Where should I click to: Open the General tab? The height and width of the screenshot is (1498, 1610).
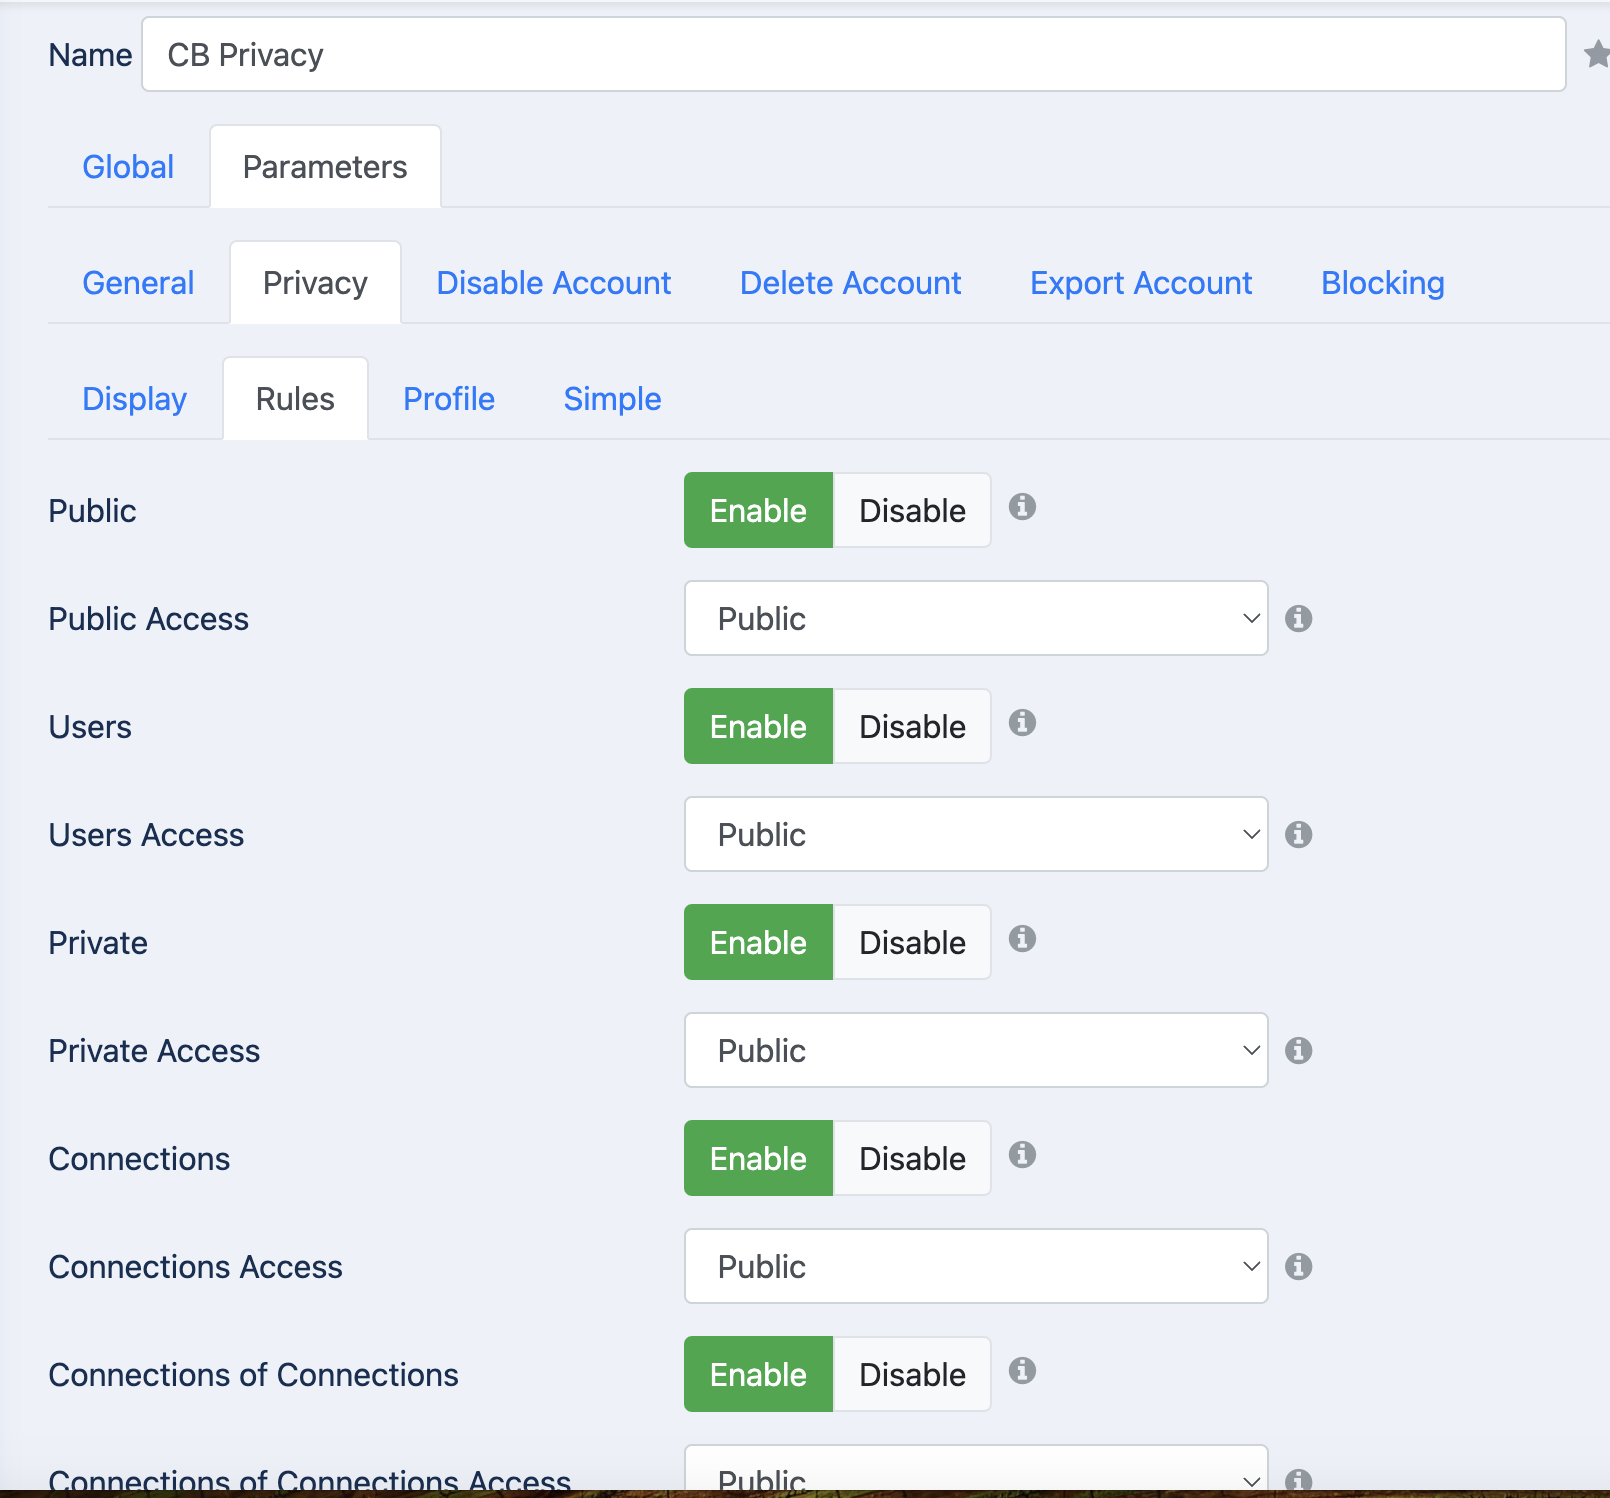click(x=138, y=283)
